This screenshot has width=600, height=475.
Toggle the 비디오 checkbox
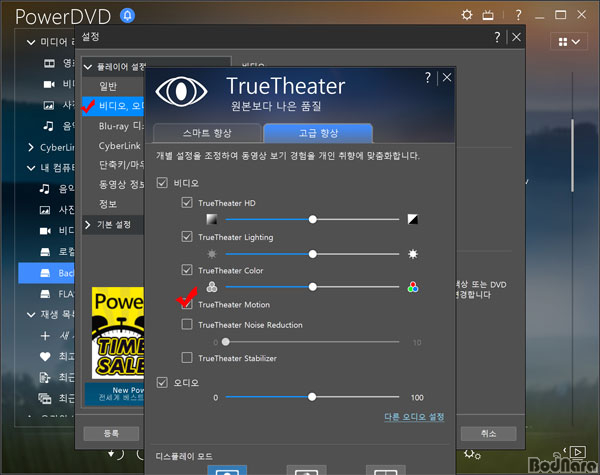(162, 183)
